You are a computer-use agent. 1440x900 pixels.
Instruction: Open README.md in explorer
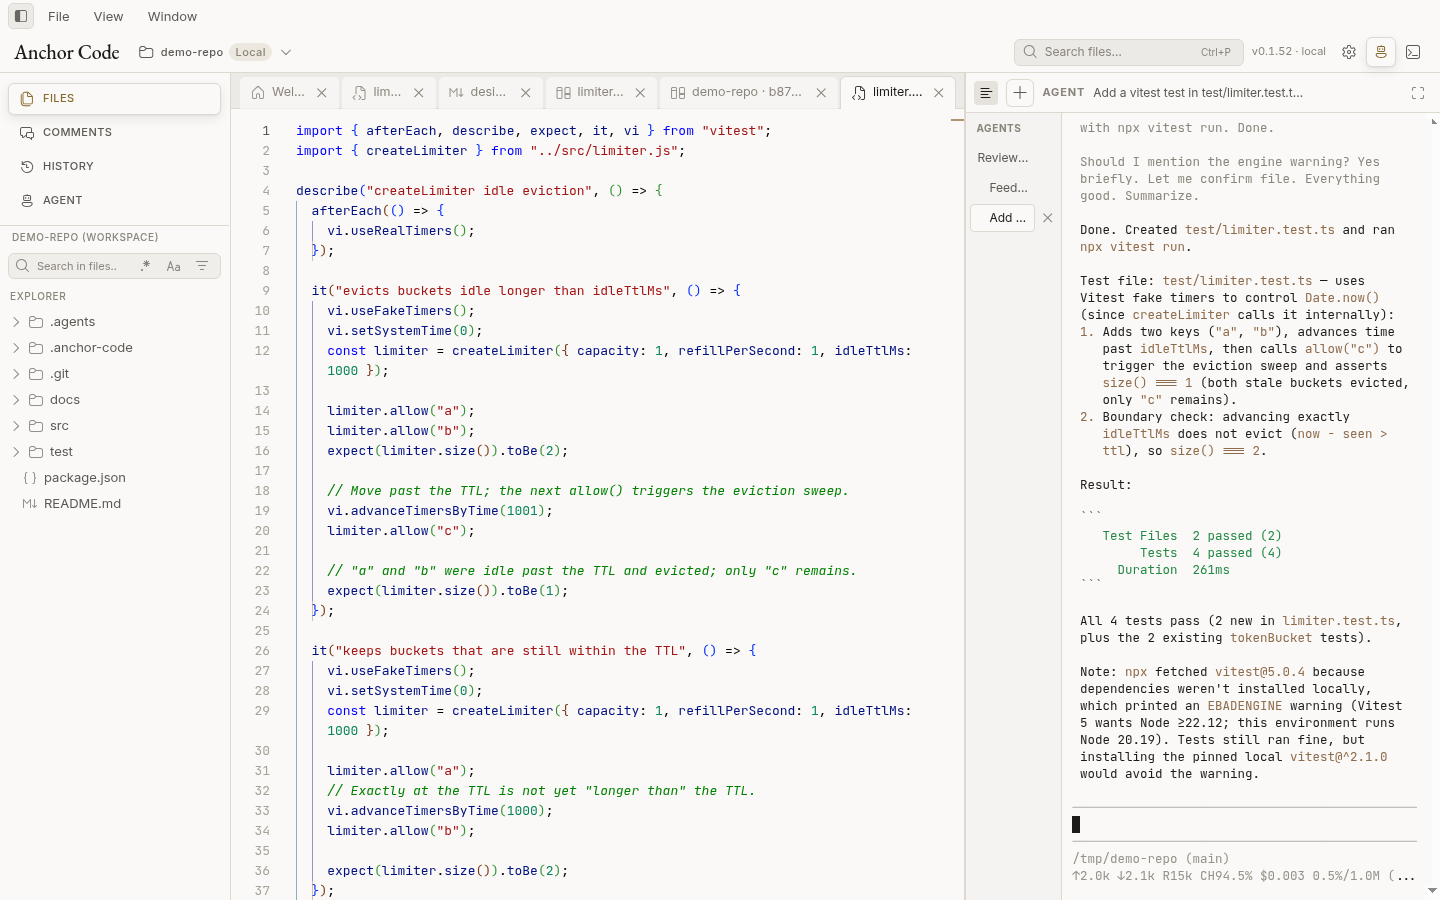tap(82, 504)
